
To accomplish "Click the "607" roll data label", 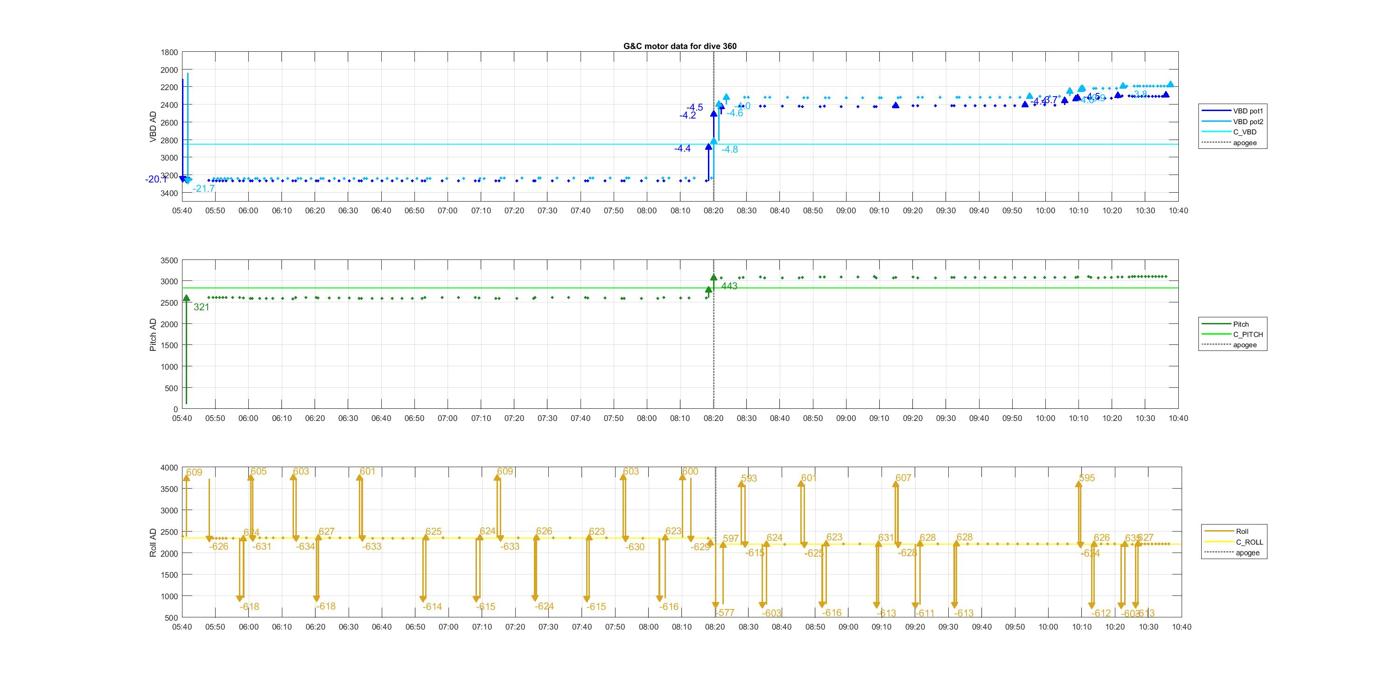I will click(904, 479).
